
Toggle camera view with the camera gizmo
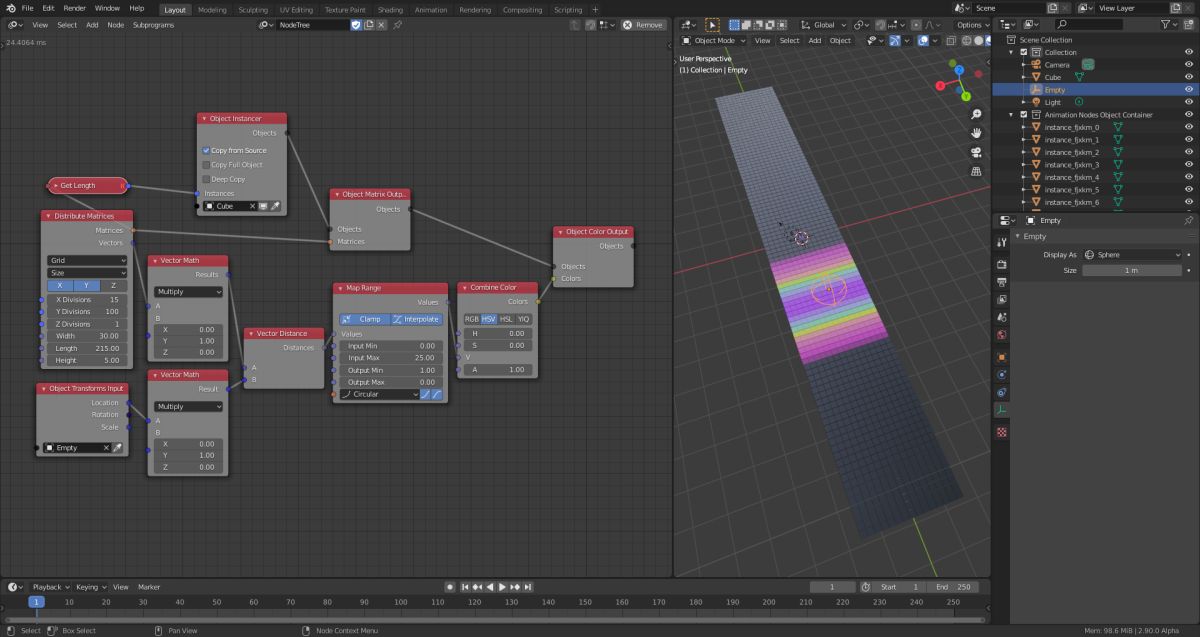pos(975,152)
